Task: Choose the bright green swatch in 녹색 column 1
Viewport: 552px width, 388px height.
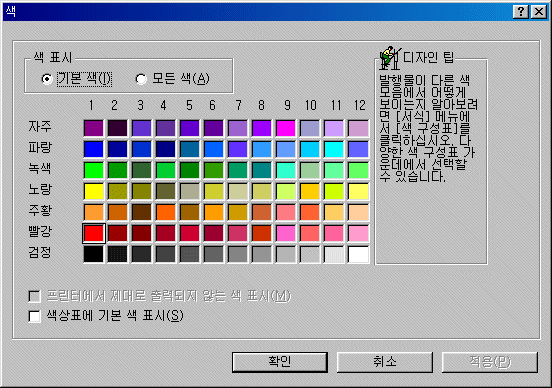Action: pos(94,170)
